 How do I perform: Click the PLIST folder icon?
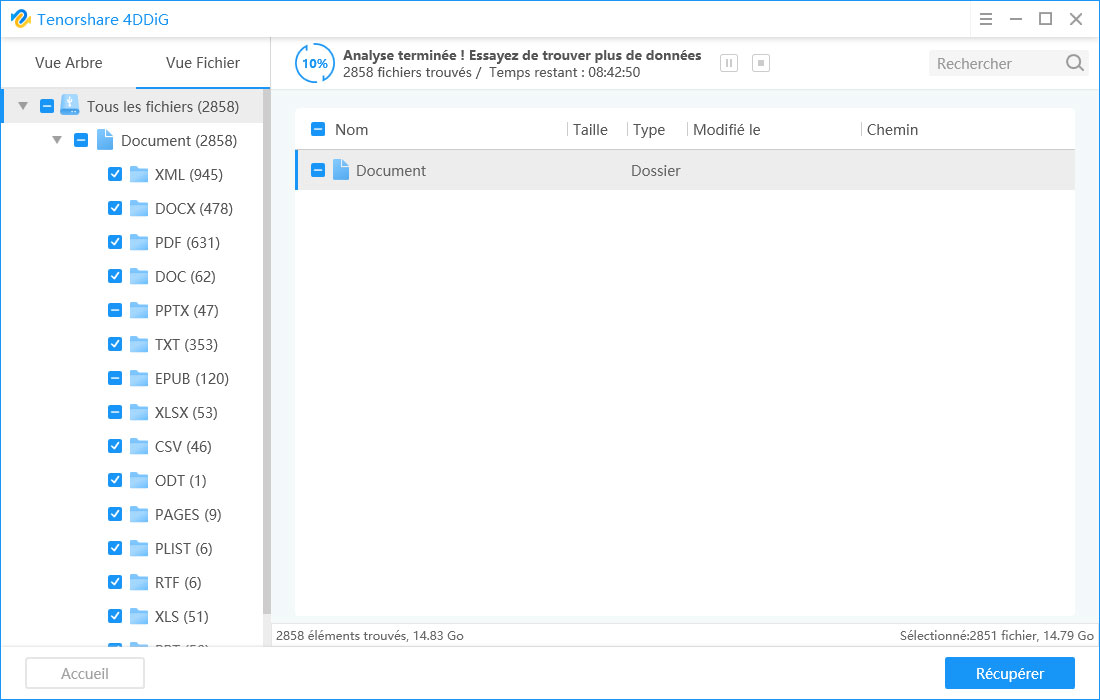coord(139,548)
